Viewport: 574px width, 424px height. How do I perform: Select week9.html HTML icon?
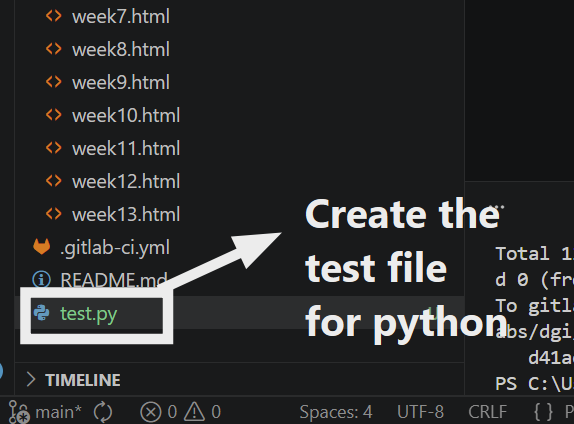tap(53, 82)
